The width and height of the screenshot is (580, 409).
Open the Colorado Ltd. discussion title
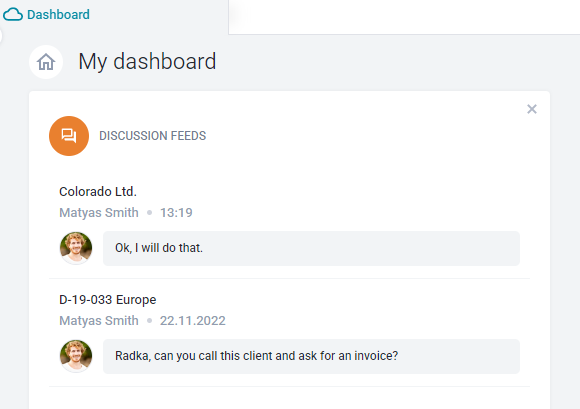pos(98,192)
